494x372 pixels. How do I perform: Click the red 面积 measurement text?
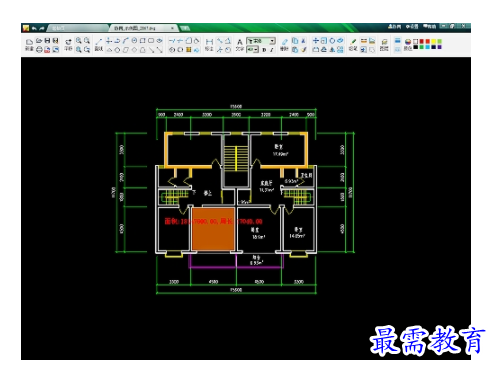[x=213, y=221]
